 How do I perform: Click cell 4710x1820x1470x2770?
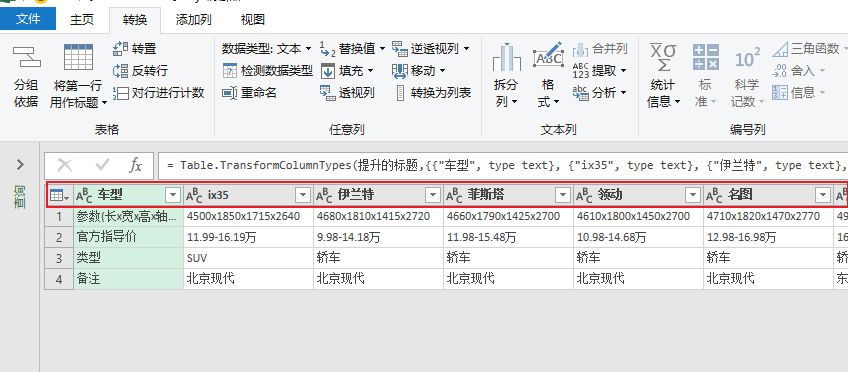(x=768, y=217)
